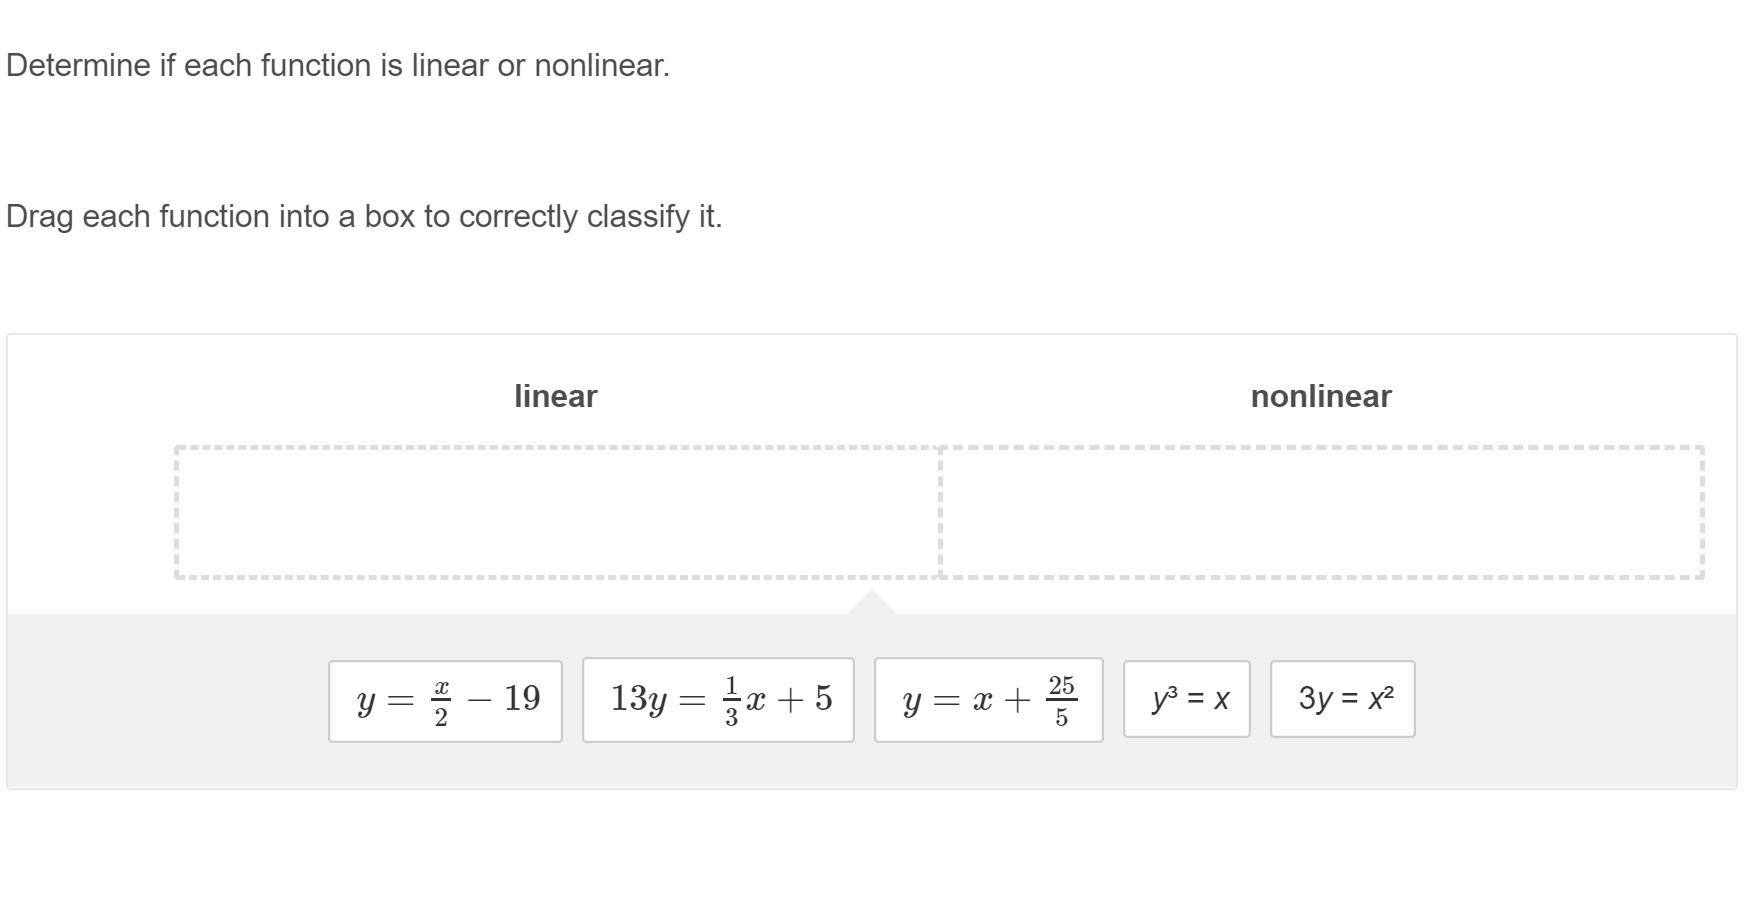This screenshot has height=914, width=1764.
Task: Click the ⅓ fraction in the second tile
Action: pyautogui.click(x=731, y=700)
